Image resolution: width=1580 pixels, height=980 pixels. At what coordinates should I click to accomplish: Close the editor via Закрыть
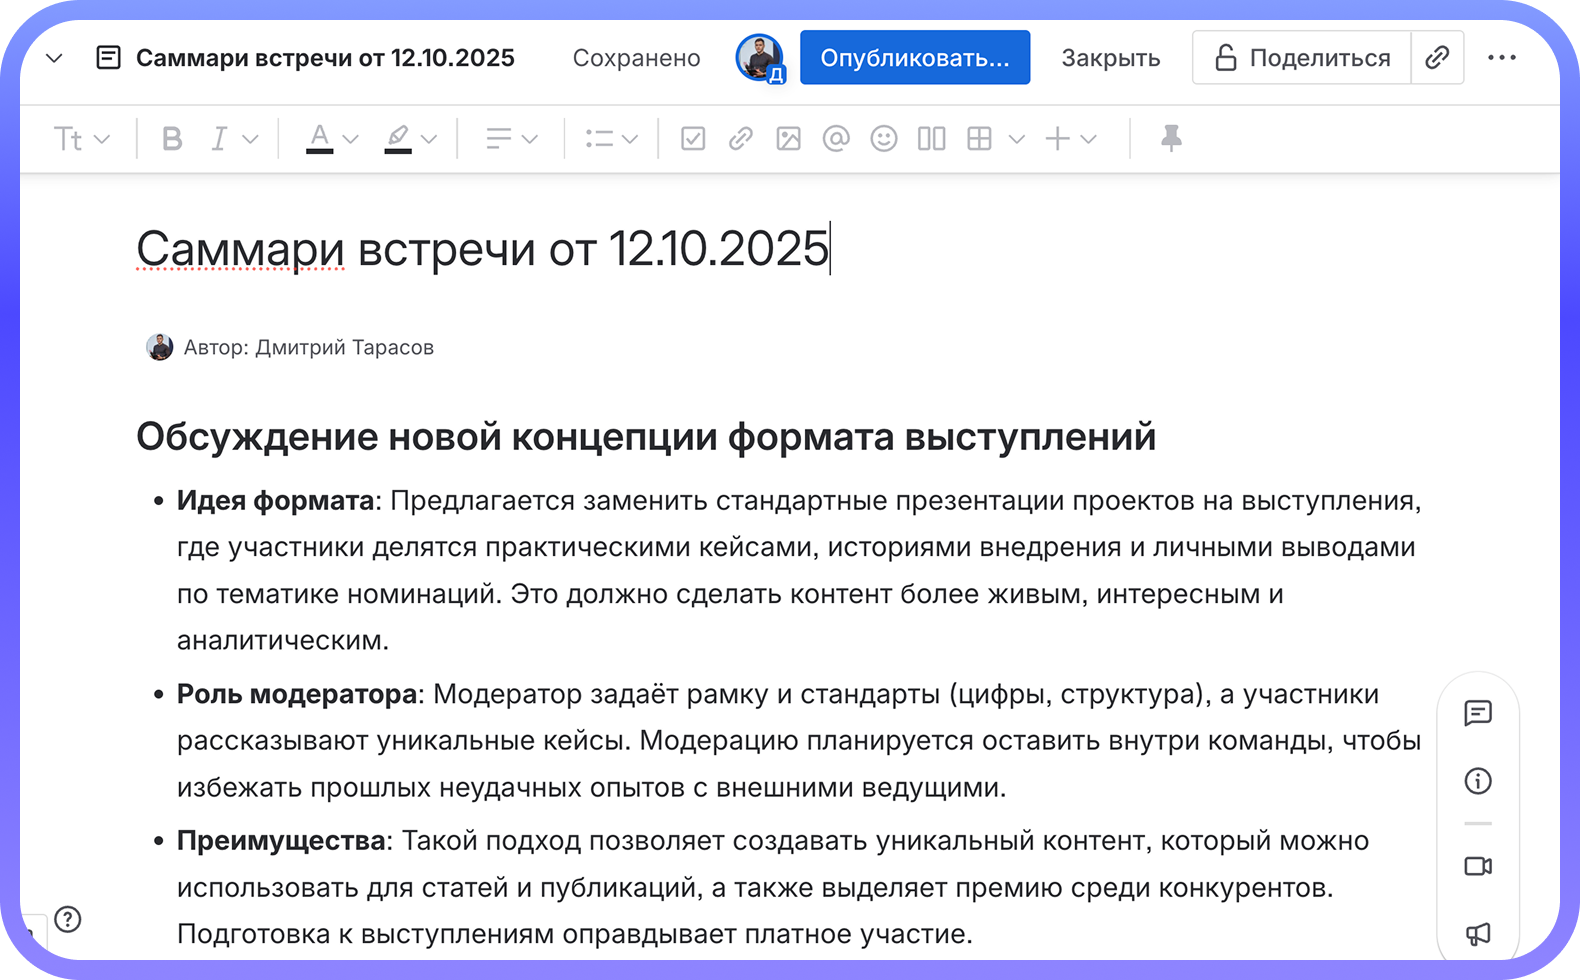(1111, 58)
